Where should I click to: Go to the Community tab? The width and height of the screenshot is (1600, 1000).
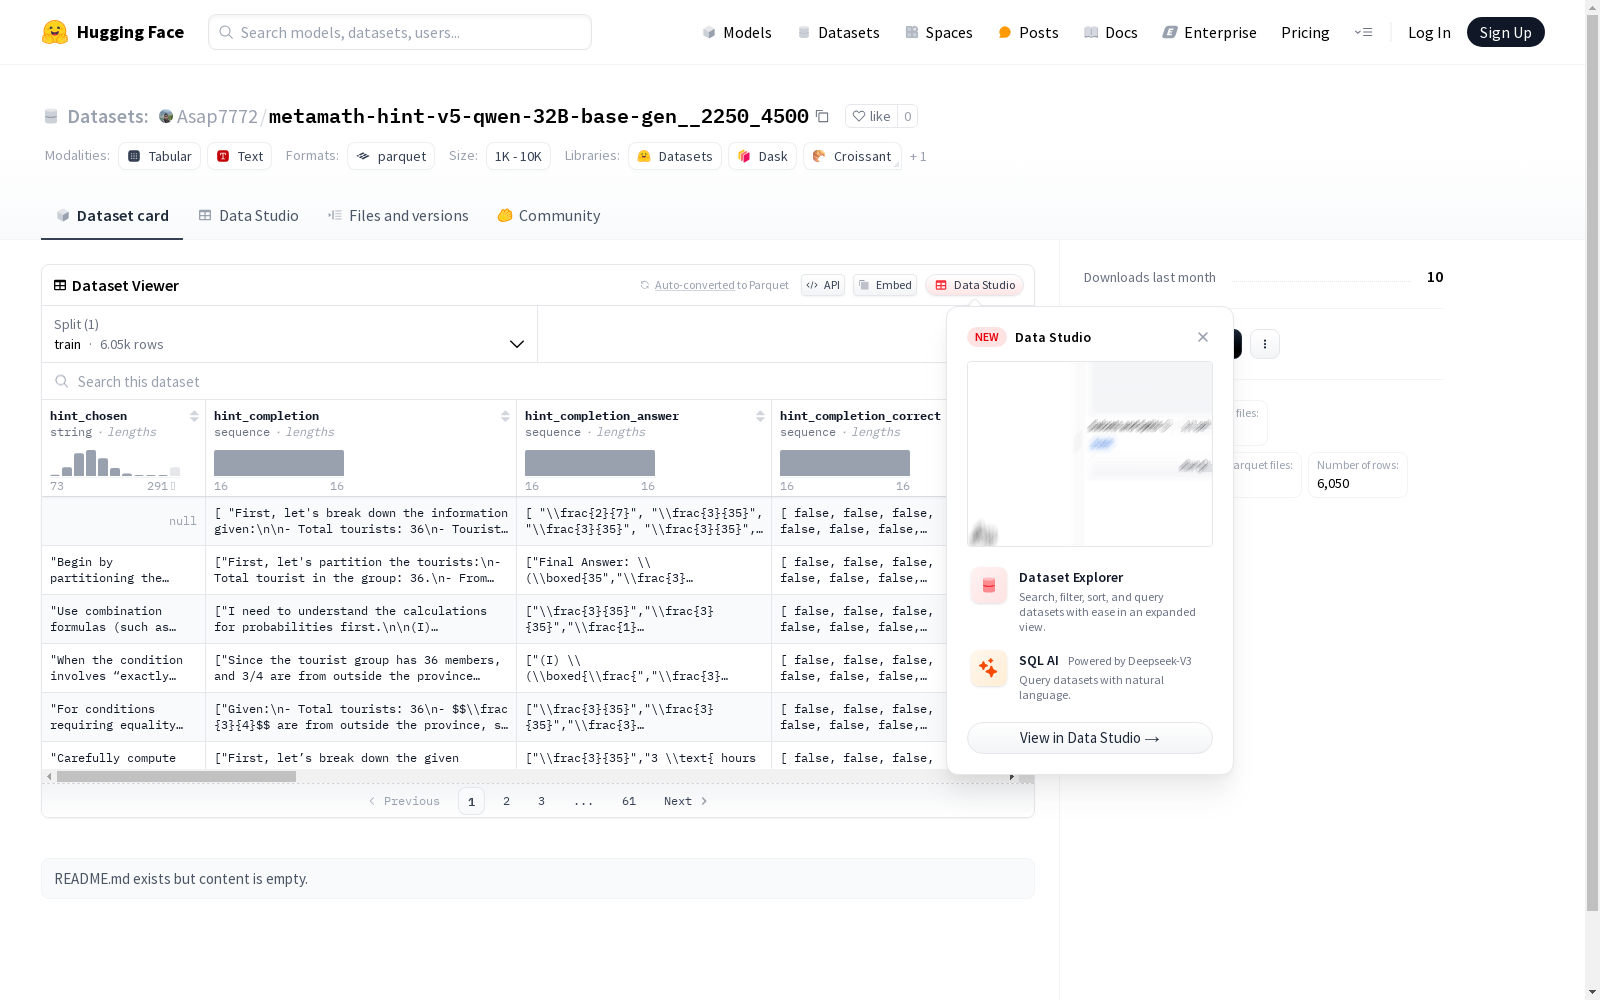tap(549, 216)
